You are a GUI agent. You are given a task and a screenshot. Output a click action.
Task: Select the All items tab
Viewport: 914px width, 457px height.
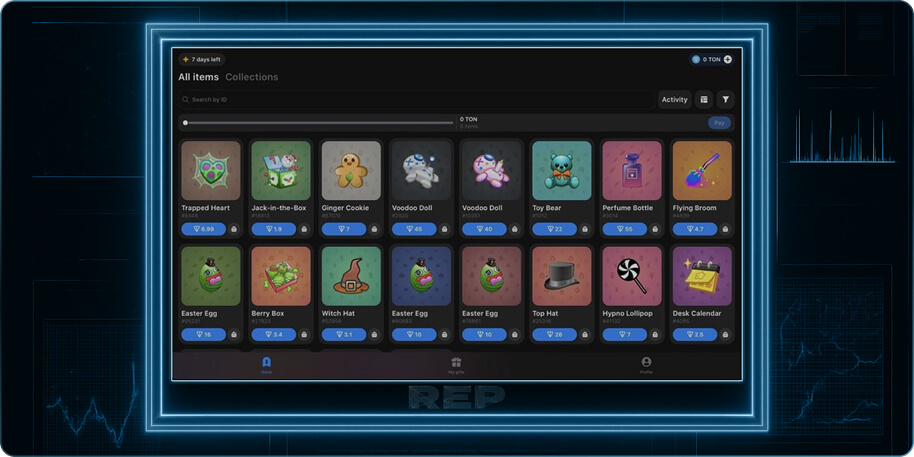click(x=199, y=77)
